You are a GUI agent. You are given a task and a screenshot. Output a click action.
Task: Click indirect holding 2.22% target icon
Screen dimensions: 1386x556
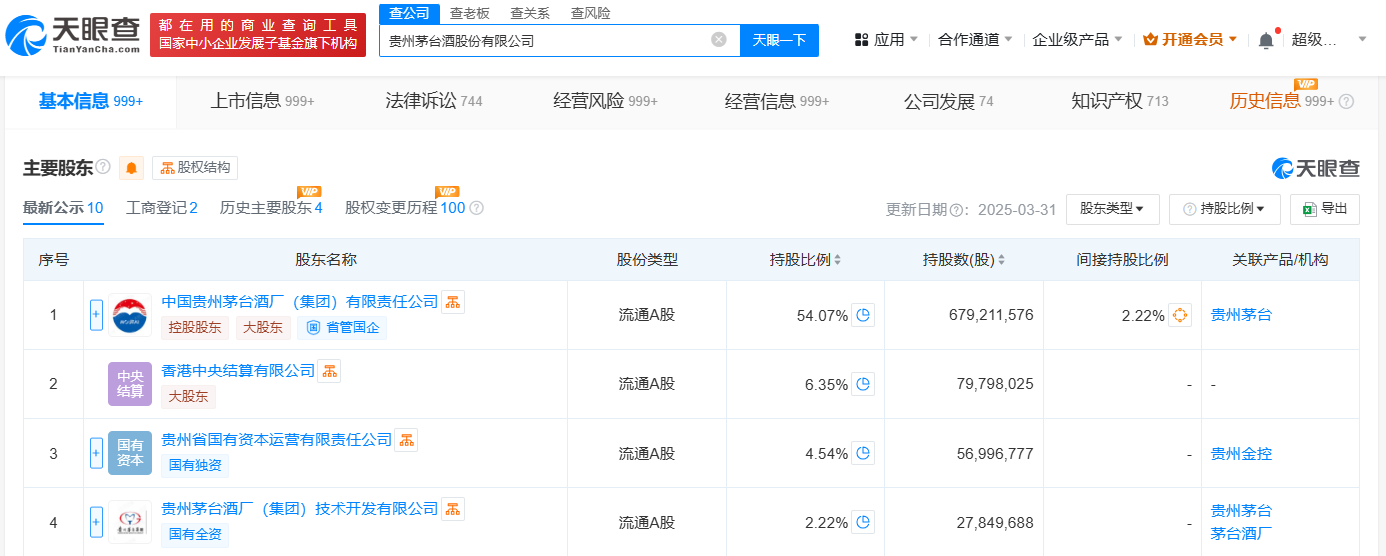point(1180,315)
